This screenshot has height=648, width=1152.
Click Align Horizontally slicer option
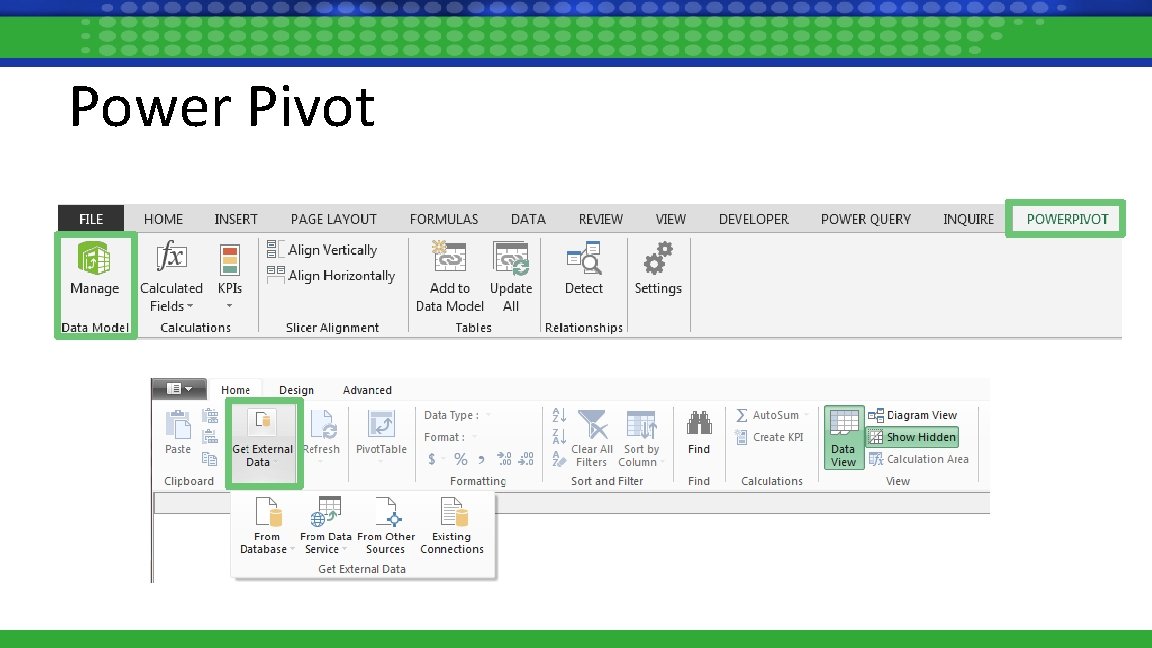click(331, 275)
